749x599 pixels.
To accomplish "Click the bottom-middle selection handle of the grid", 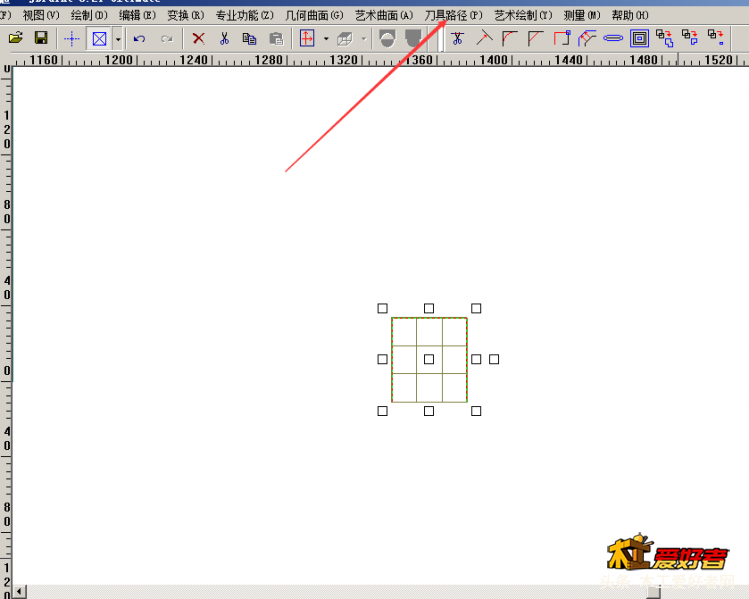I will coord(429,411).
